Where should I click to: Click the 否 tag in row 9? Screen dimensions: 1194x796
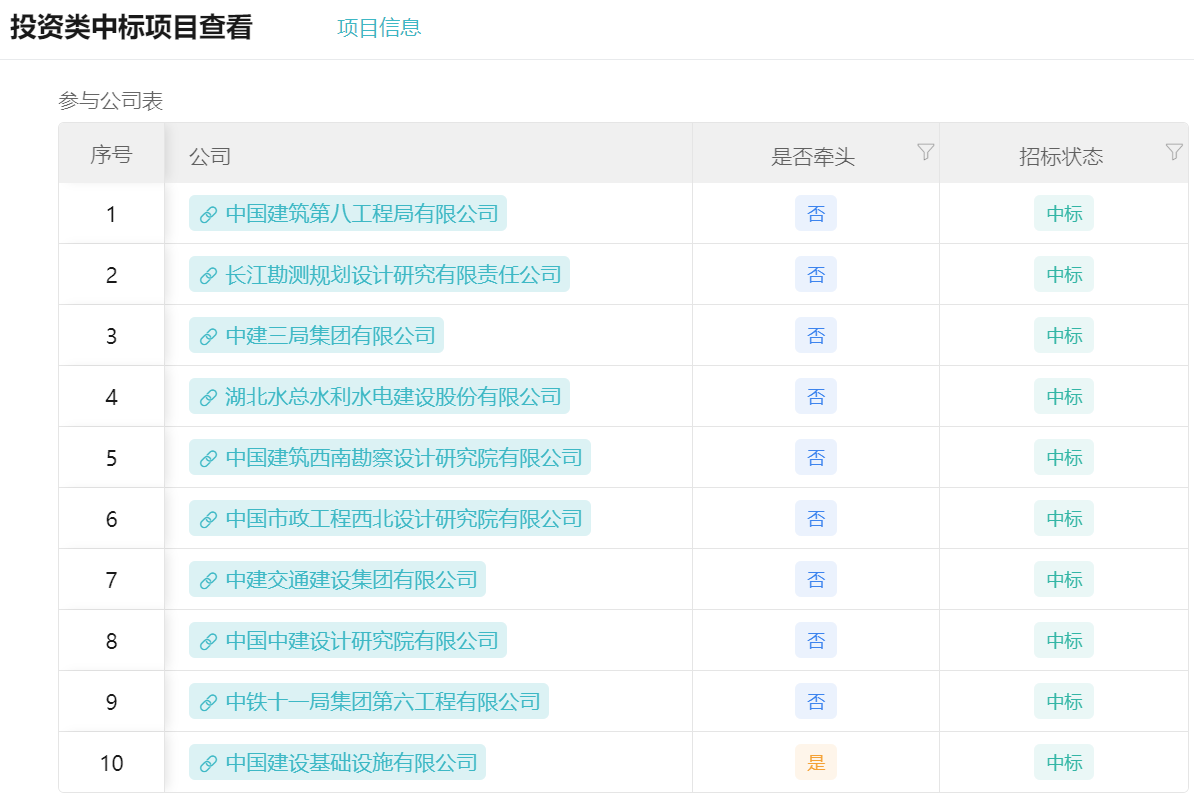(816, 702)
